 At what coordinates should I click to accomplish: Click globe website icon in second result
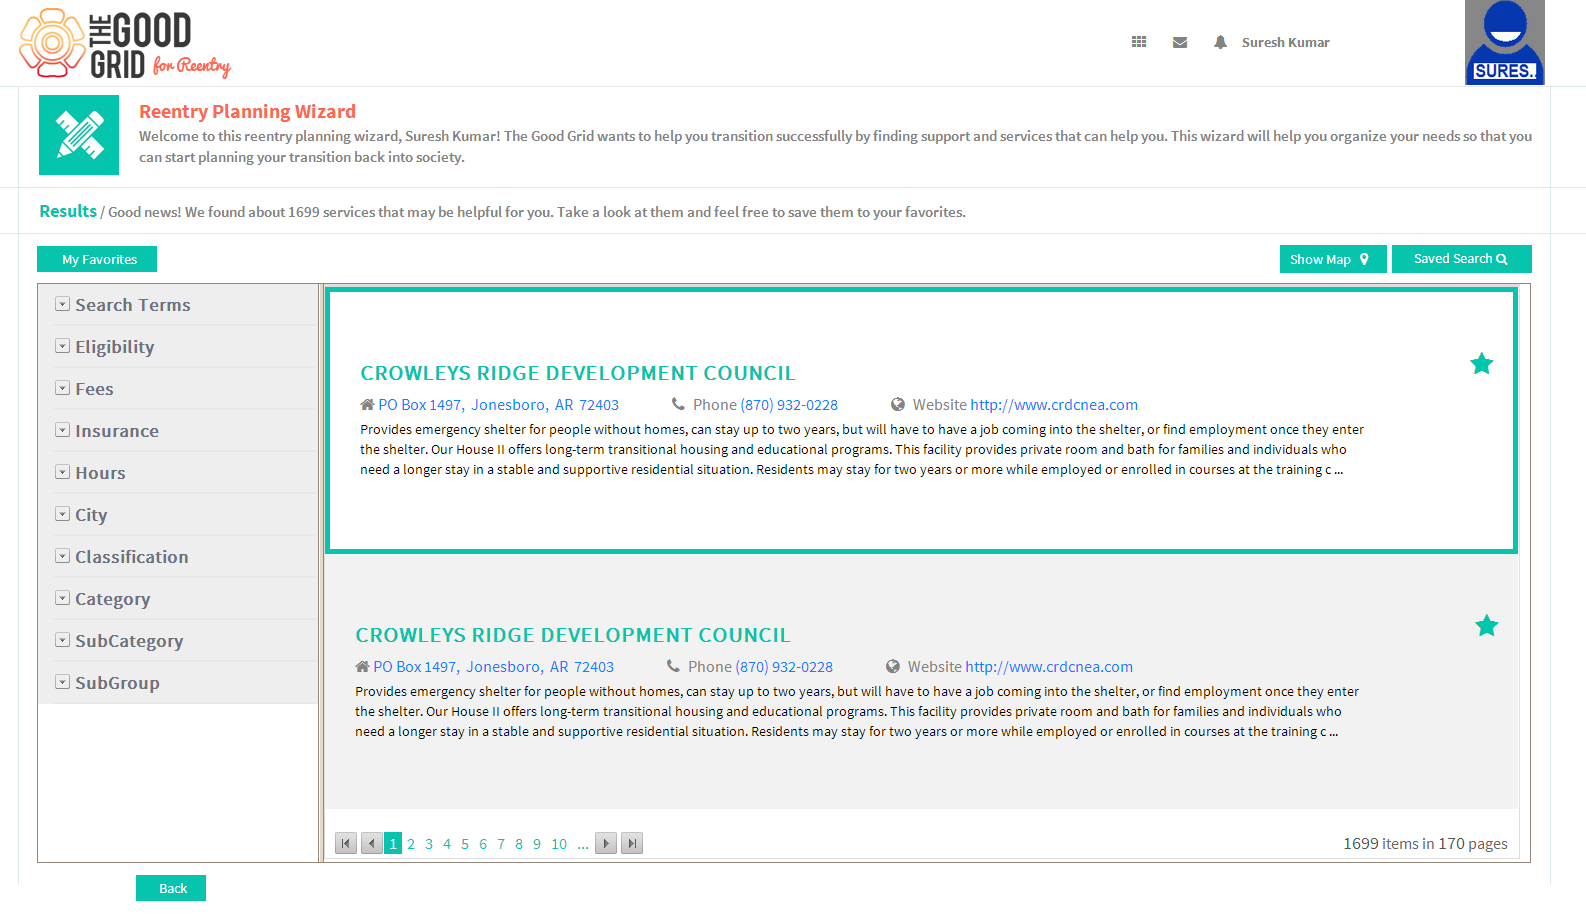click(x=893, y=667)
